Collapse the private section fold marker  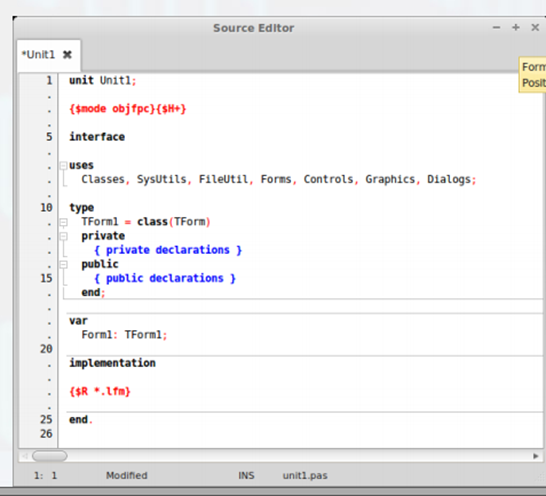pyautogui.click(x=63, y=236)
